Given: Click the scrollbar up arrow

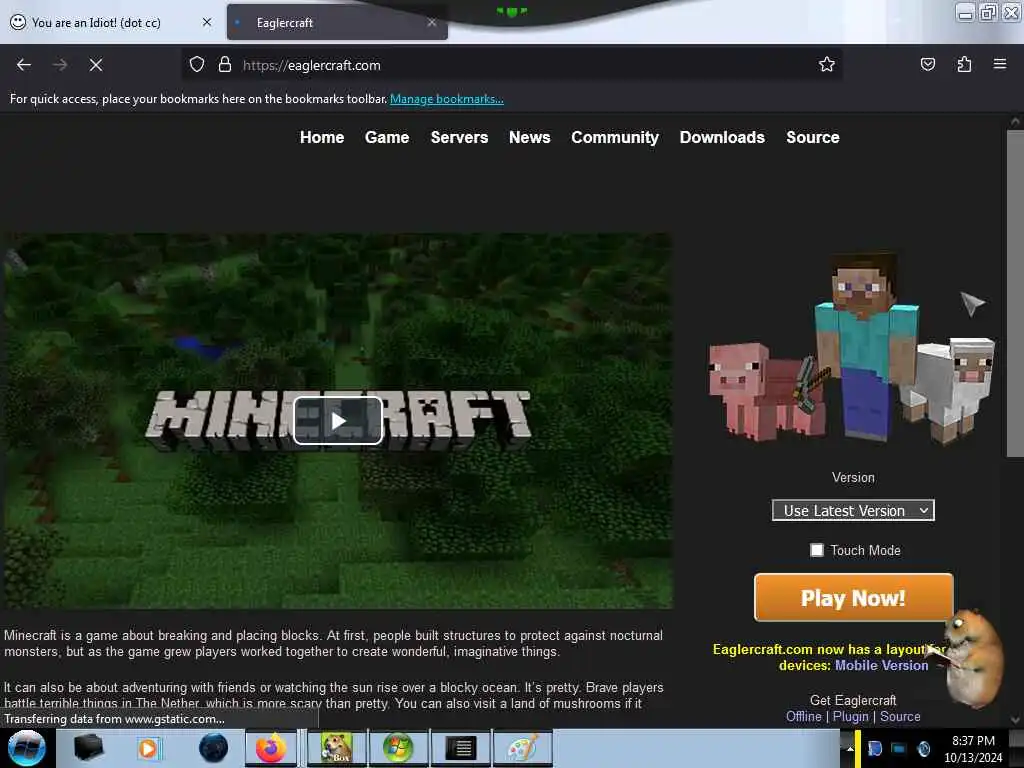Looking at the screenshot, I should (1014, 121).
